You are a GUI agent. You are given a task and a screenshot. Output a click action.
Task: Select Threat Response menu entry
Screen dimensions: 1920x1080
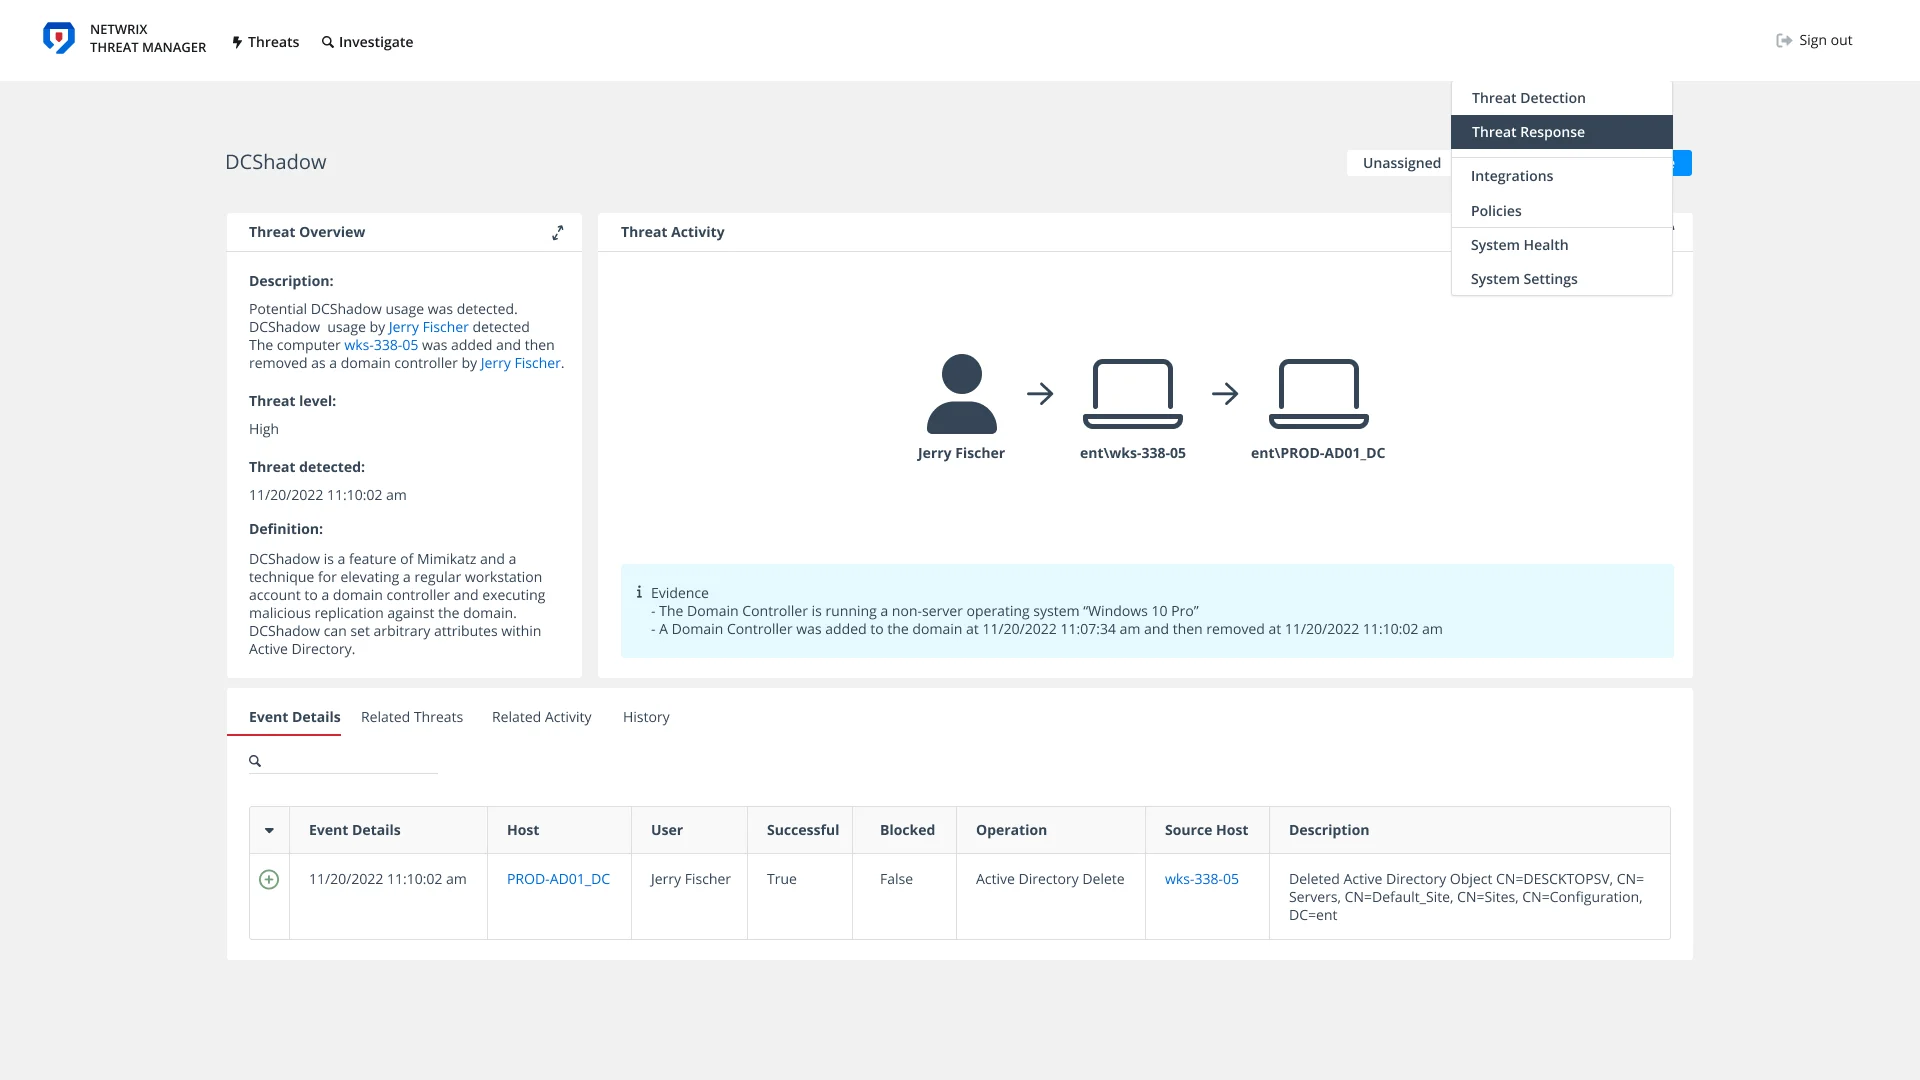click(1561, 132)
